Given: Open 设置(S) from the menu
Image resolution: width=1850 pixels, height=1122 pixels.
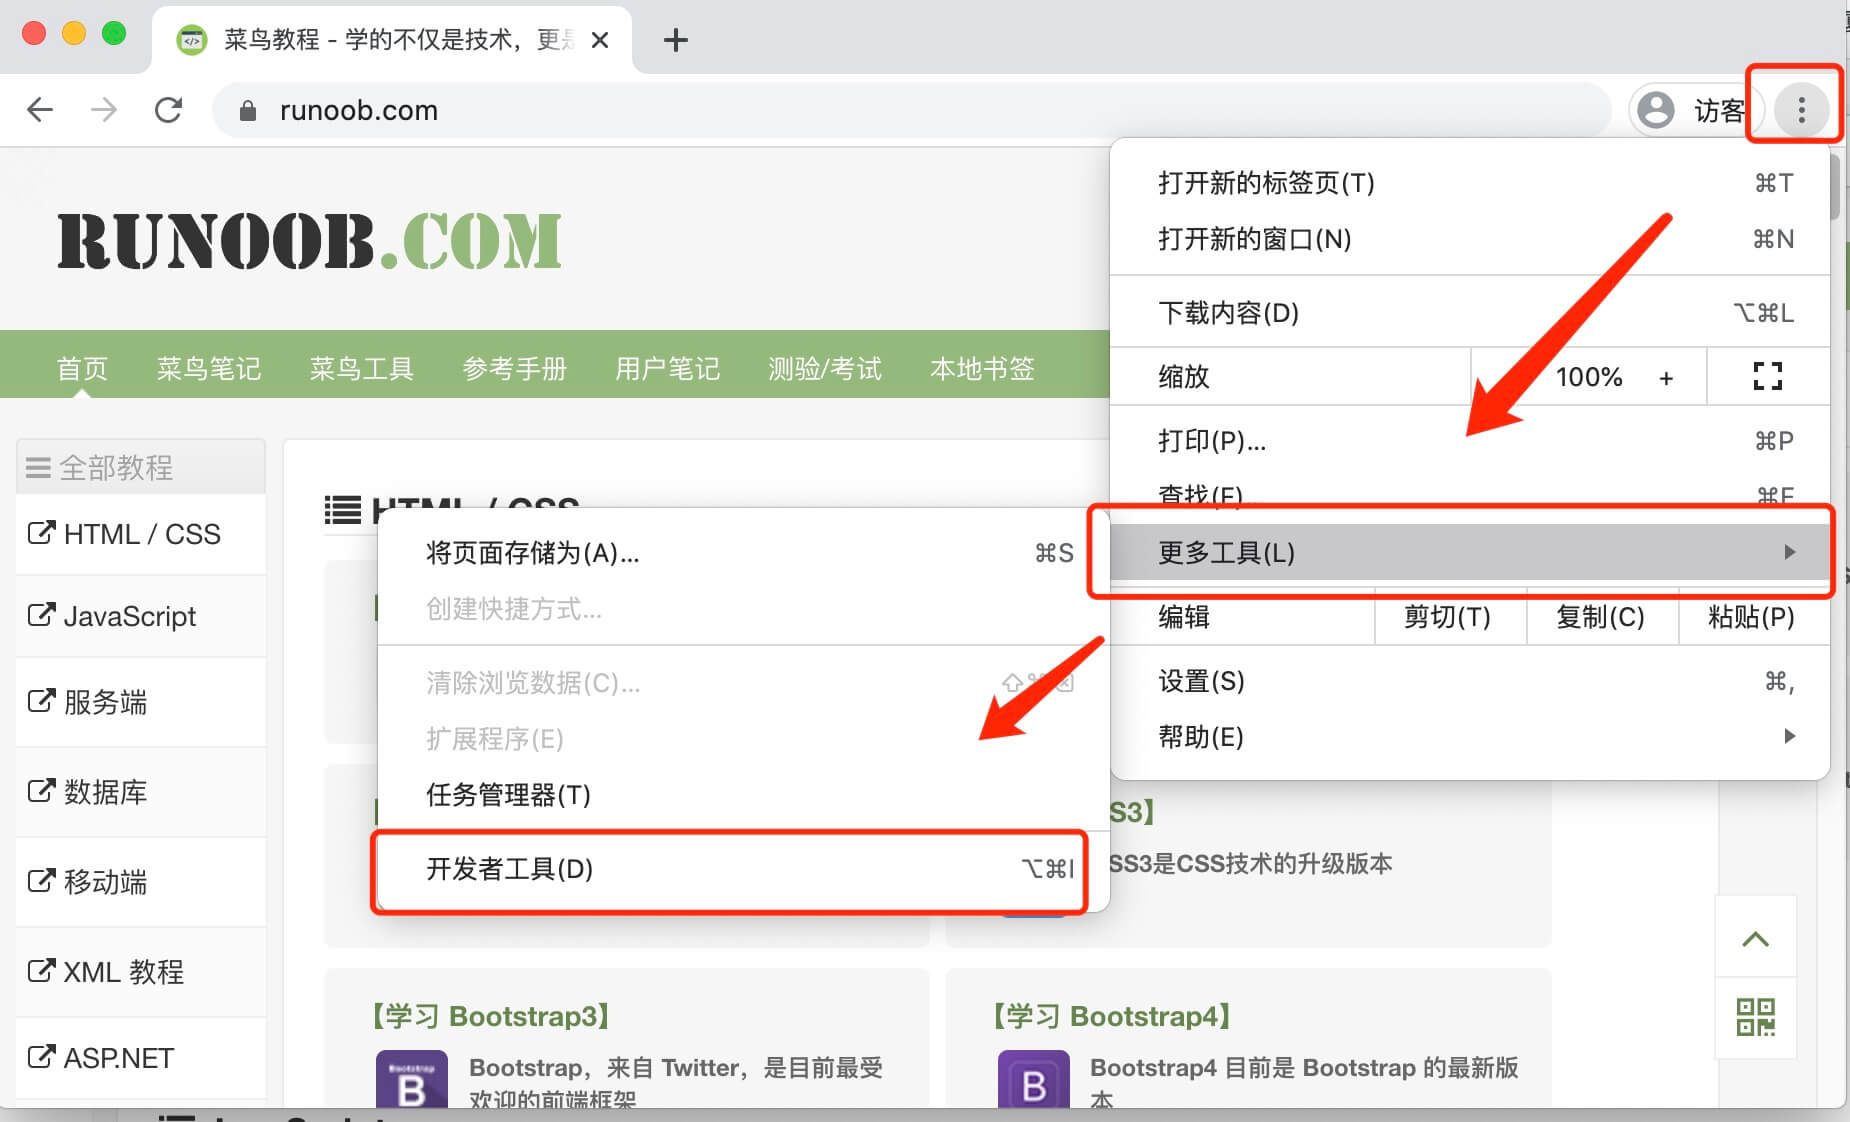Looking at the screenshot, I should point(1200,681).
